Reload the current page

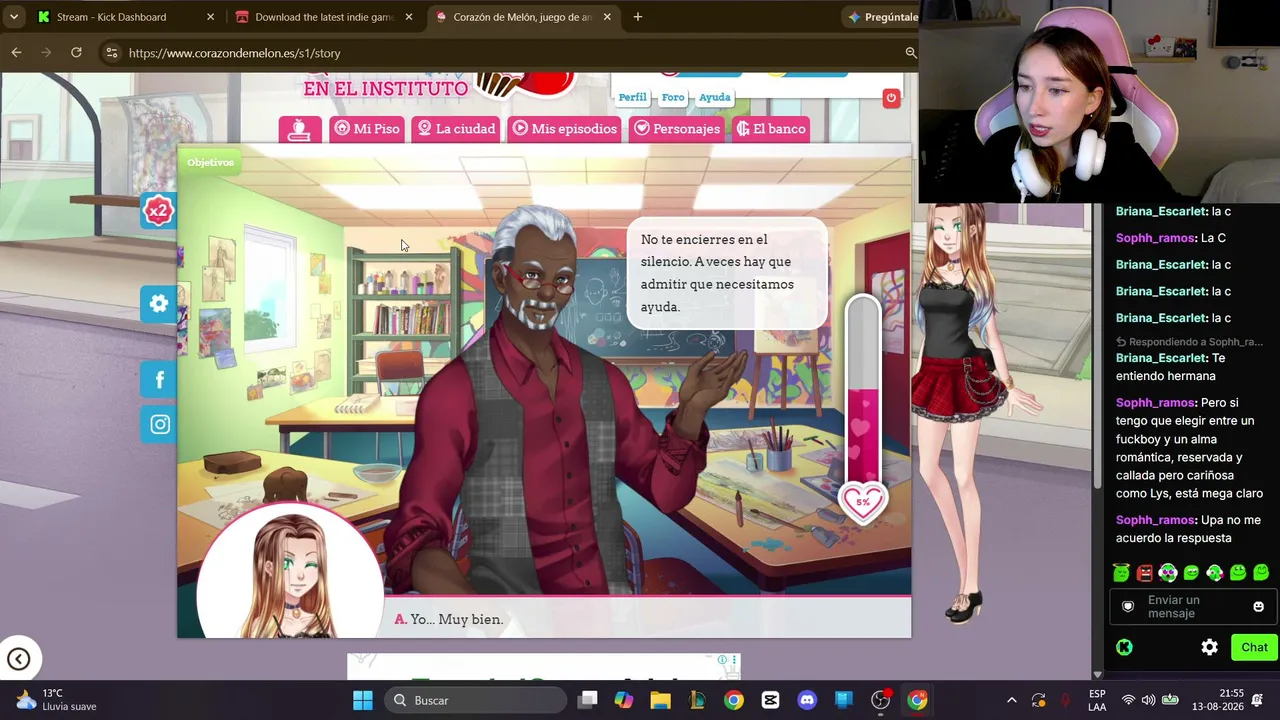[x=76, y=53]
